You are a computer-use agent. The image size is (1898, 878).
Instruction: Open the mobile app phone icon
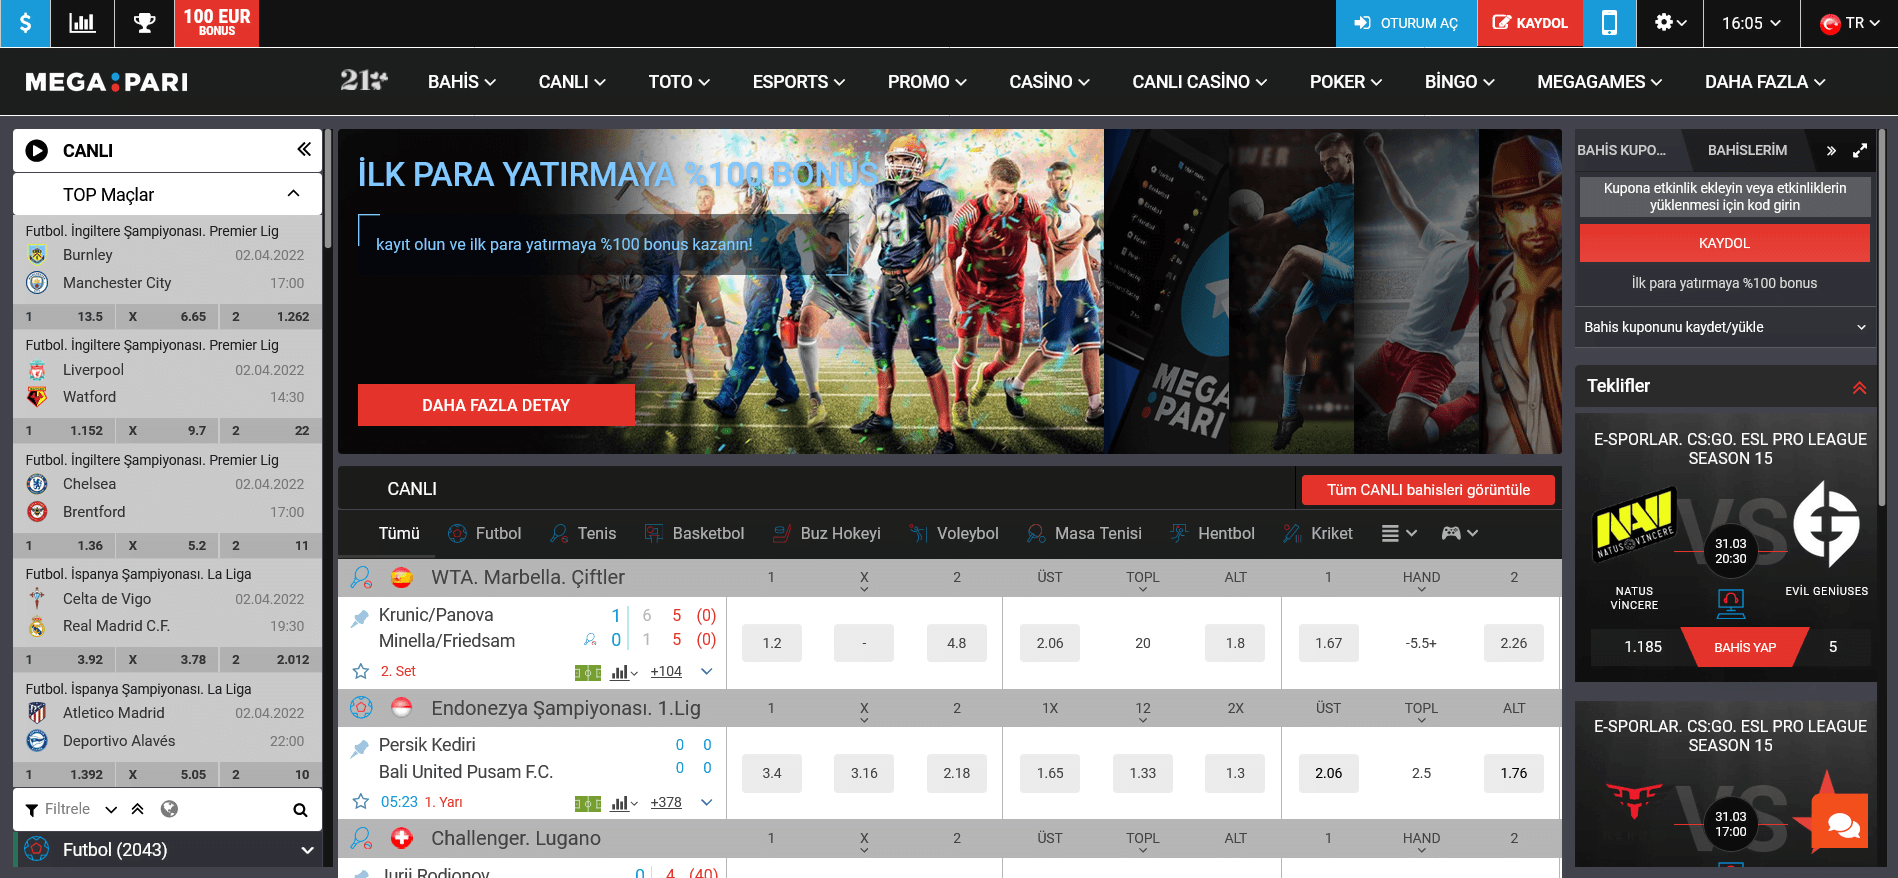[1609, 23]
